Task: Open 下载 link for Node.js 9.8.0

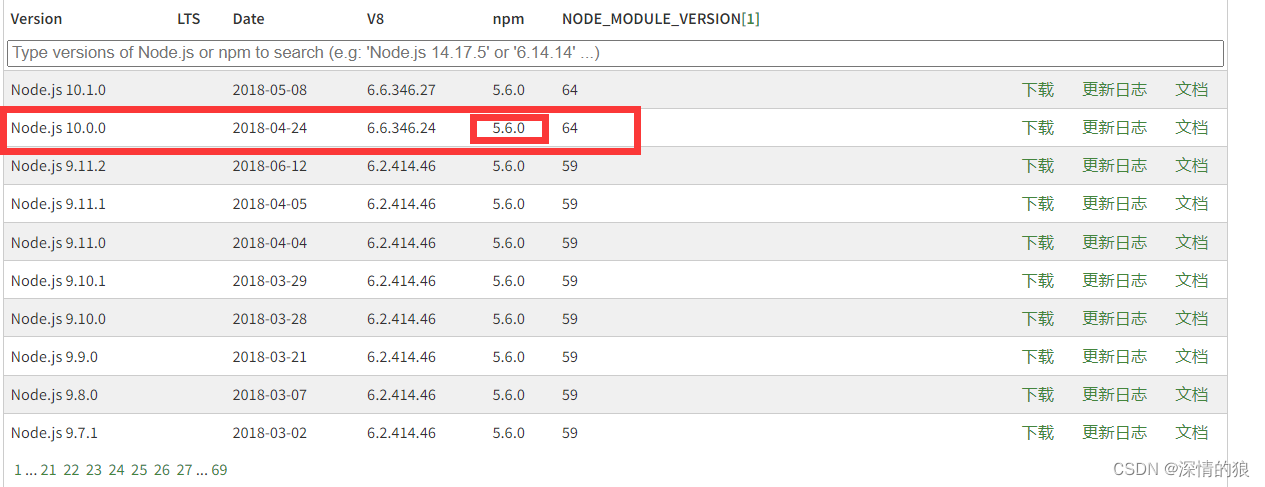Action: tap(1038, 395)
